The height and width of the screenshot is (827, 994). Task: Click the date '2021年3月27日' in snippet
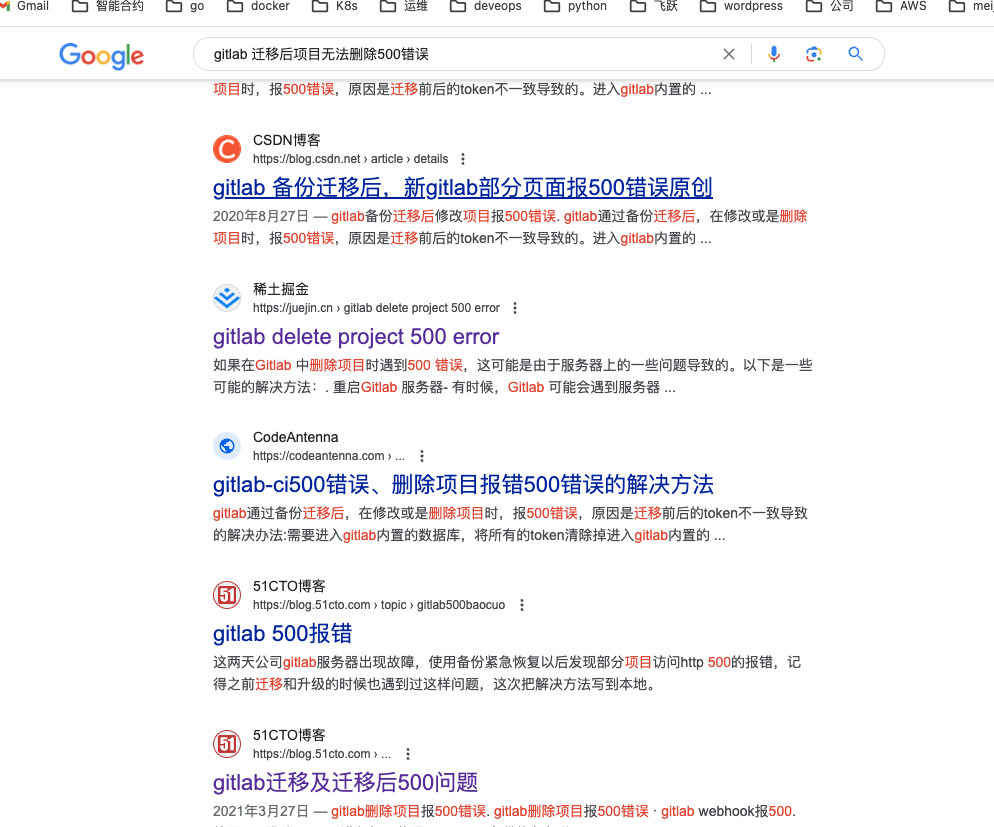[261, 811]
